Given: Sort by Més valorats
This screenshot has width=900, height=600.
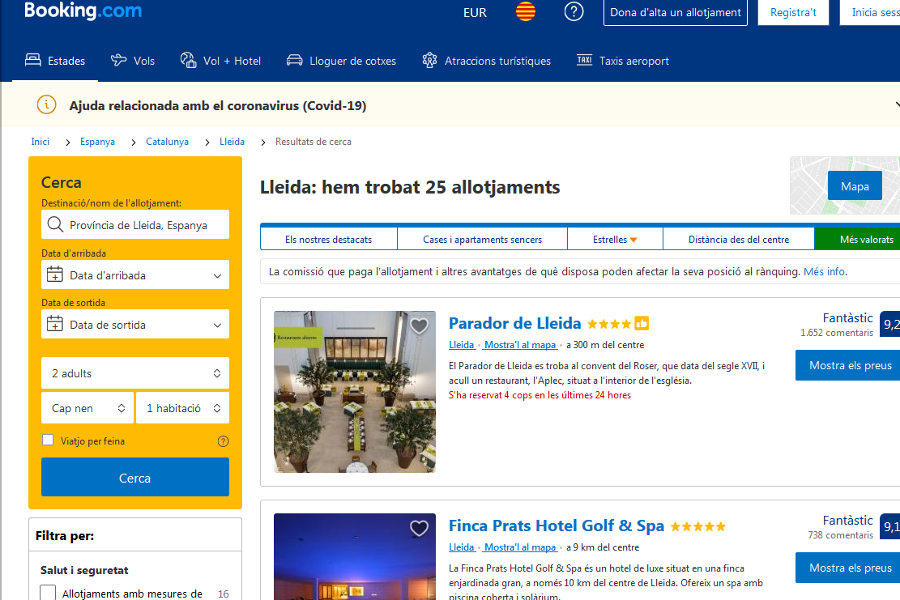Looking at the screenshot, I should [858, 239].
